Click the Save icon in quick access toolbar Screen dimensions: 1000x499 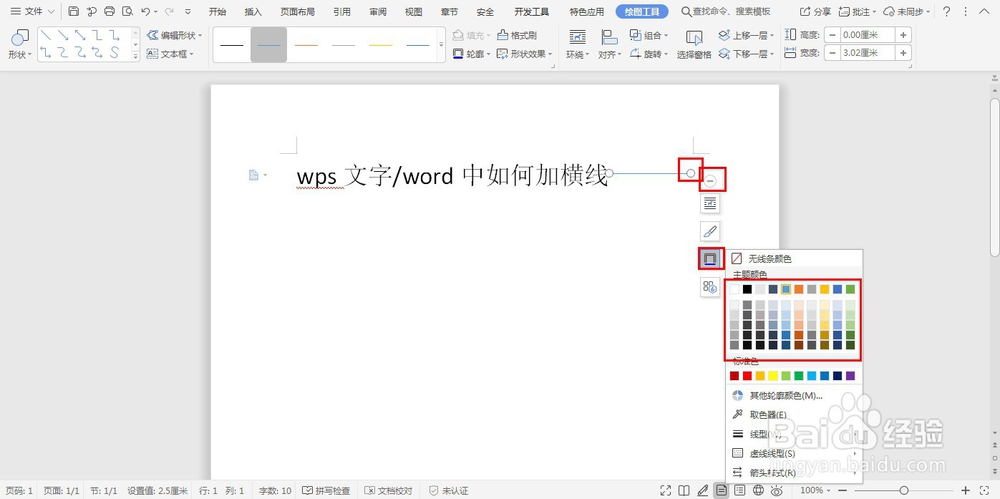[73, 11]
